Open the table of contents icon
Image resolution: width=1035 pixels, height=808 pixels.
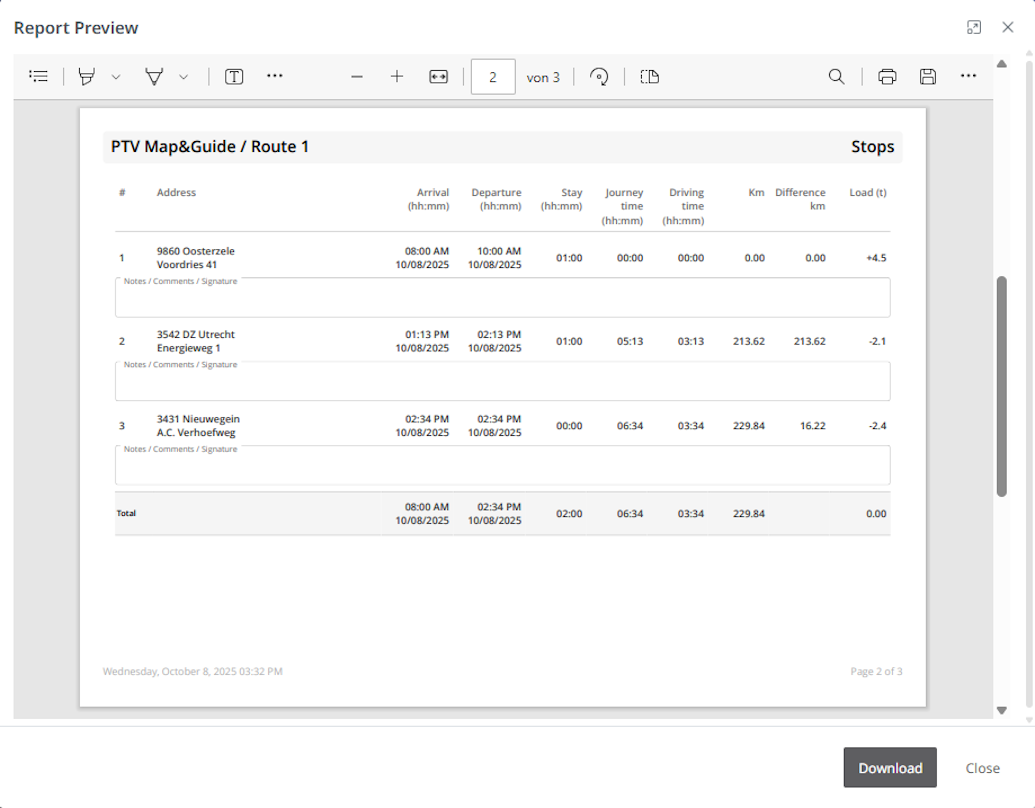click(39, 77)
